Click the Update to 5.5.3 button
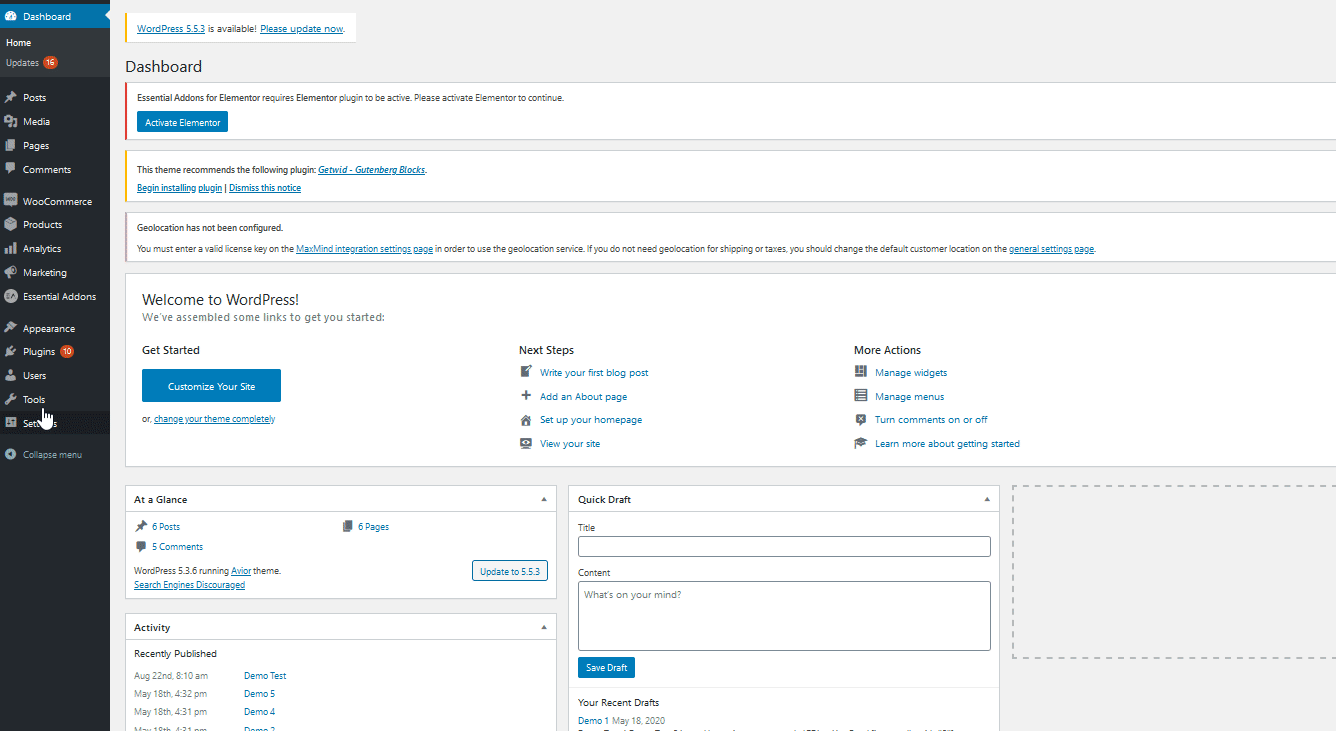 510,571
